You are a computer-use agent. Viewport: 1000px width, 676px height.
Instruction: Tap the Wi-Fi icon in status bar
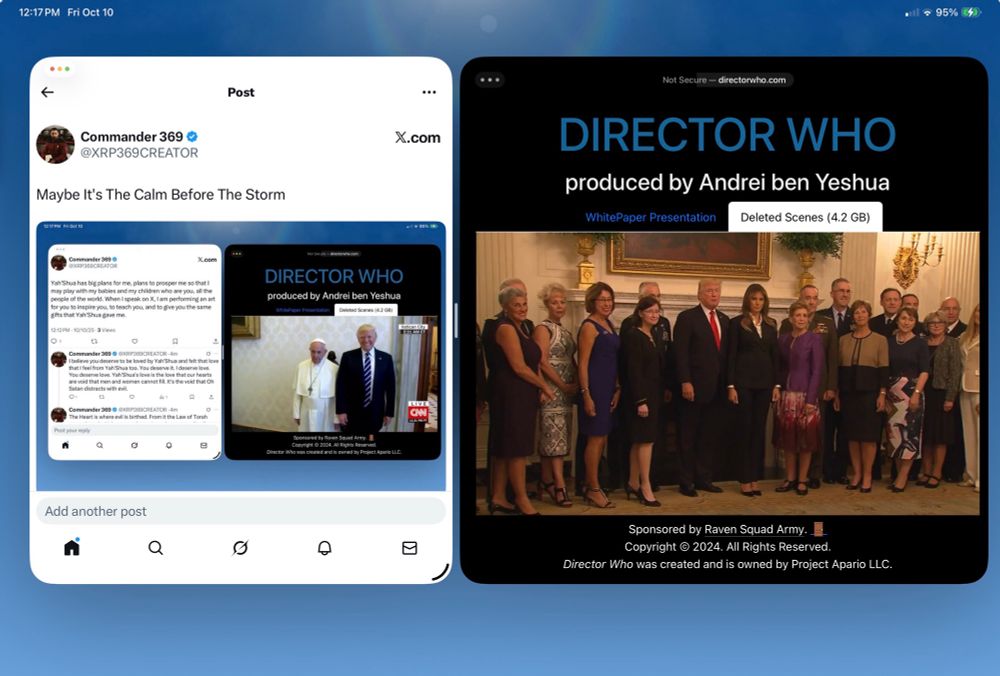coord(927,13)
